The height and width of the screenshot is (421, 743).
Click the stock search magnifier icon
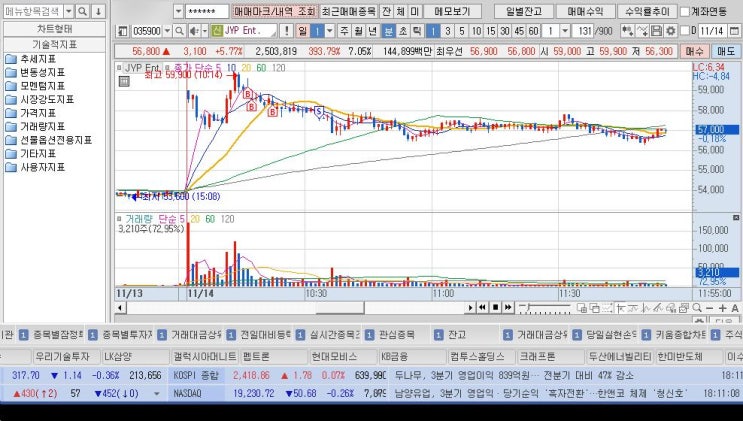point(179,31)
